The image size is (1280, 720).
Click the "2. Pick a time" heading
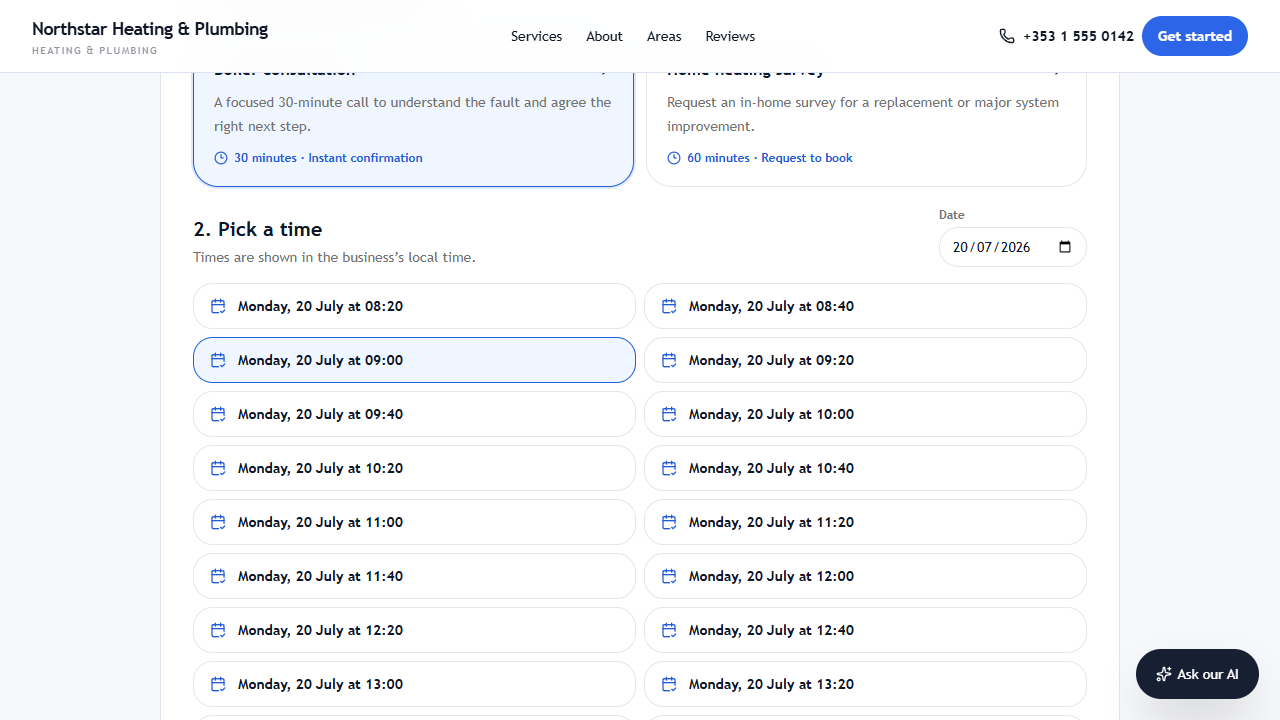pos(258,229)
